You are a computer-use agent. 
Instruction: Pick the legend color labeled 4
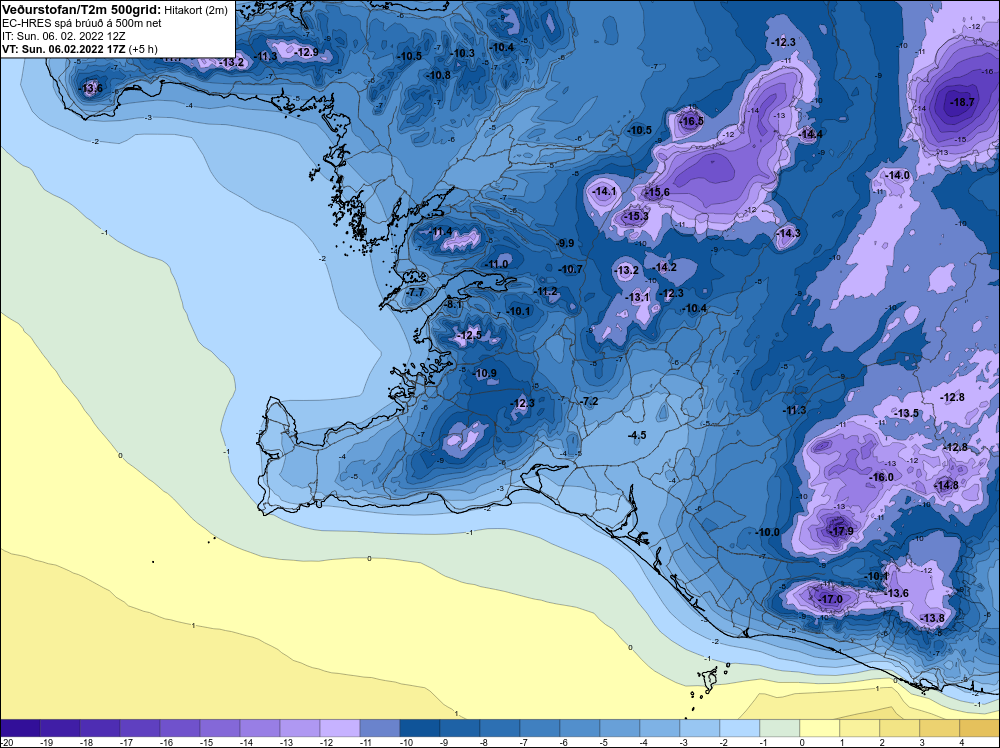tap(980, 728)
